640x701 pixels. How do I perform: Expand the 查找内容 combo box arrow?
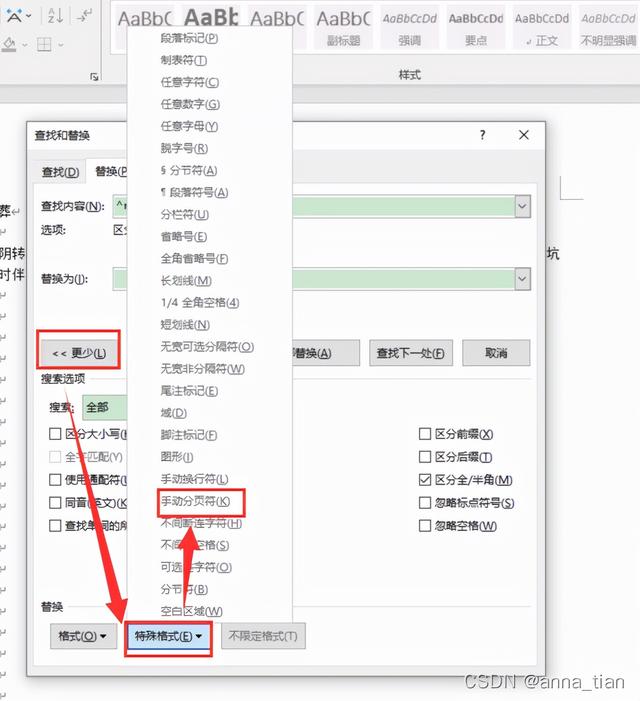522,207
